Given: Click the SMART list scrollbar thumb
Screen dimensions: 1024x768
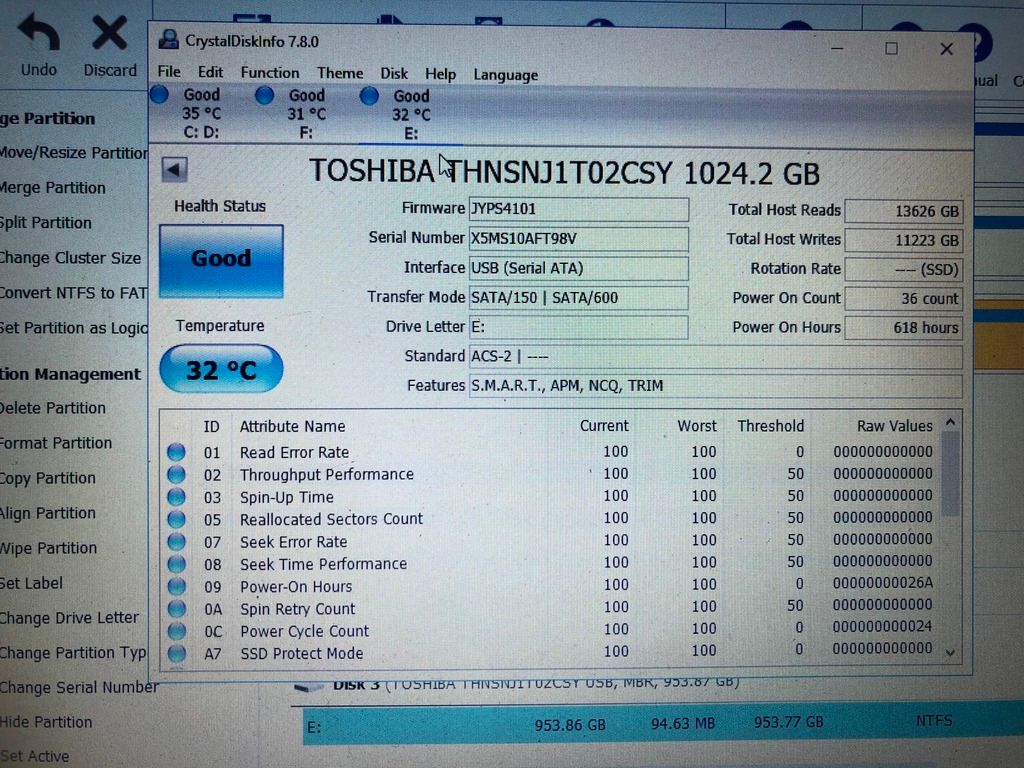Looking at the screenshot, I should pyautogui.click(x=951, y=473).
